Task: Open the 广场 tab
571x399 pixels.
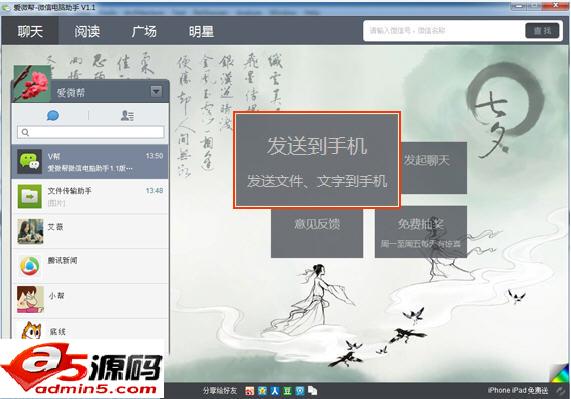Action: [144, 31]
